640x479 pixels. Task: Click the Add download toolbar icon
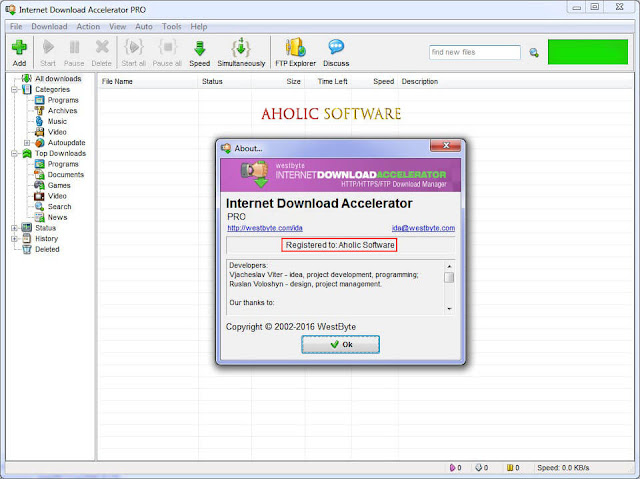click(x=19, y=52)
